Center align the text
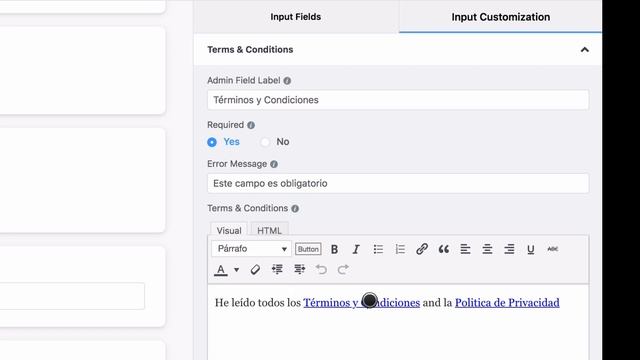Viewport: 640px width, 360px height. (x=487, y=249)
